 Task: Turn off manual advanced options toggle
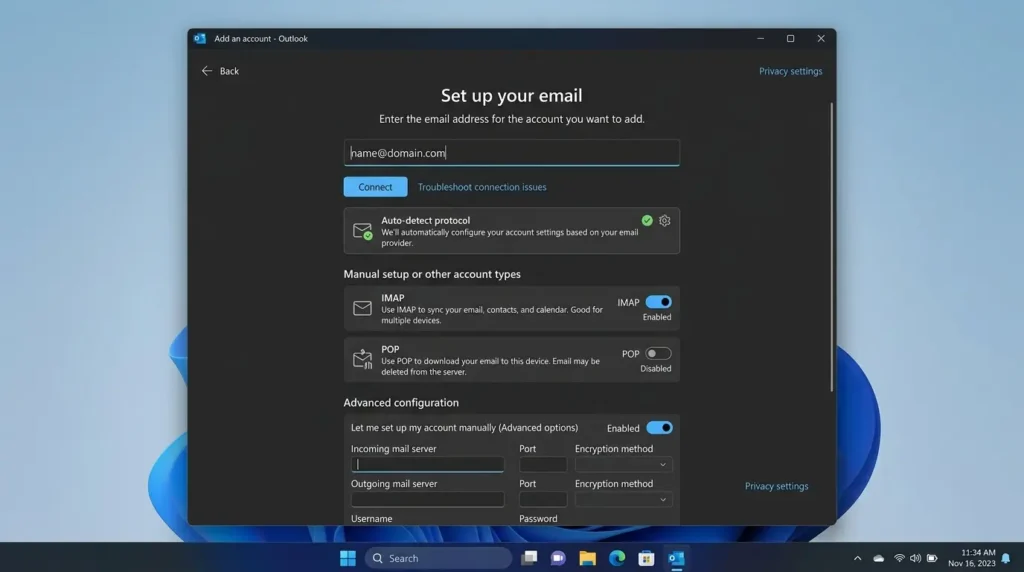[660, 428]
